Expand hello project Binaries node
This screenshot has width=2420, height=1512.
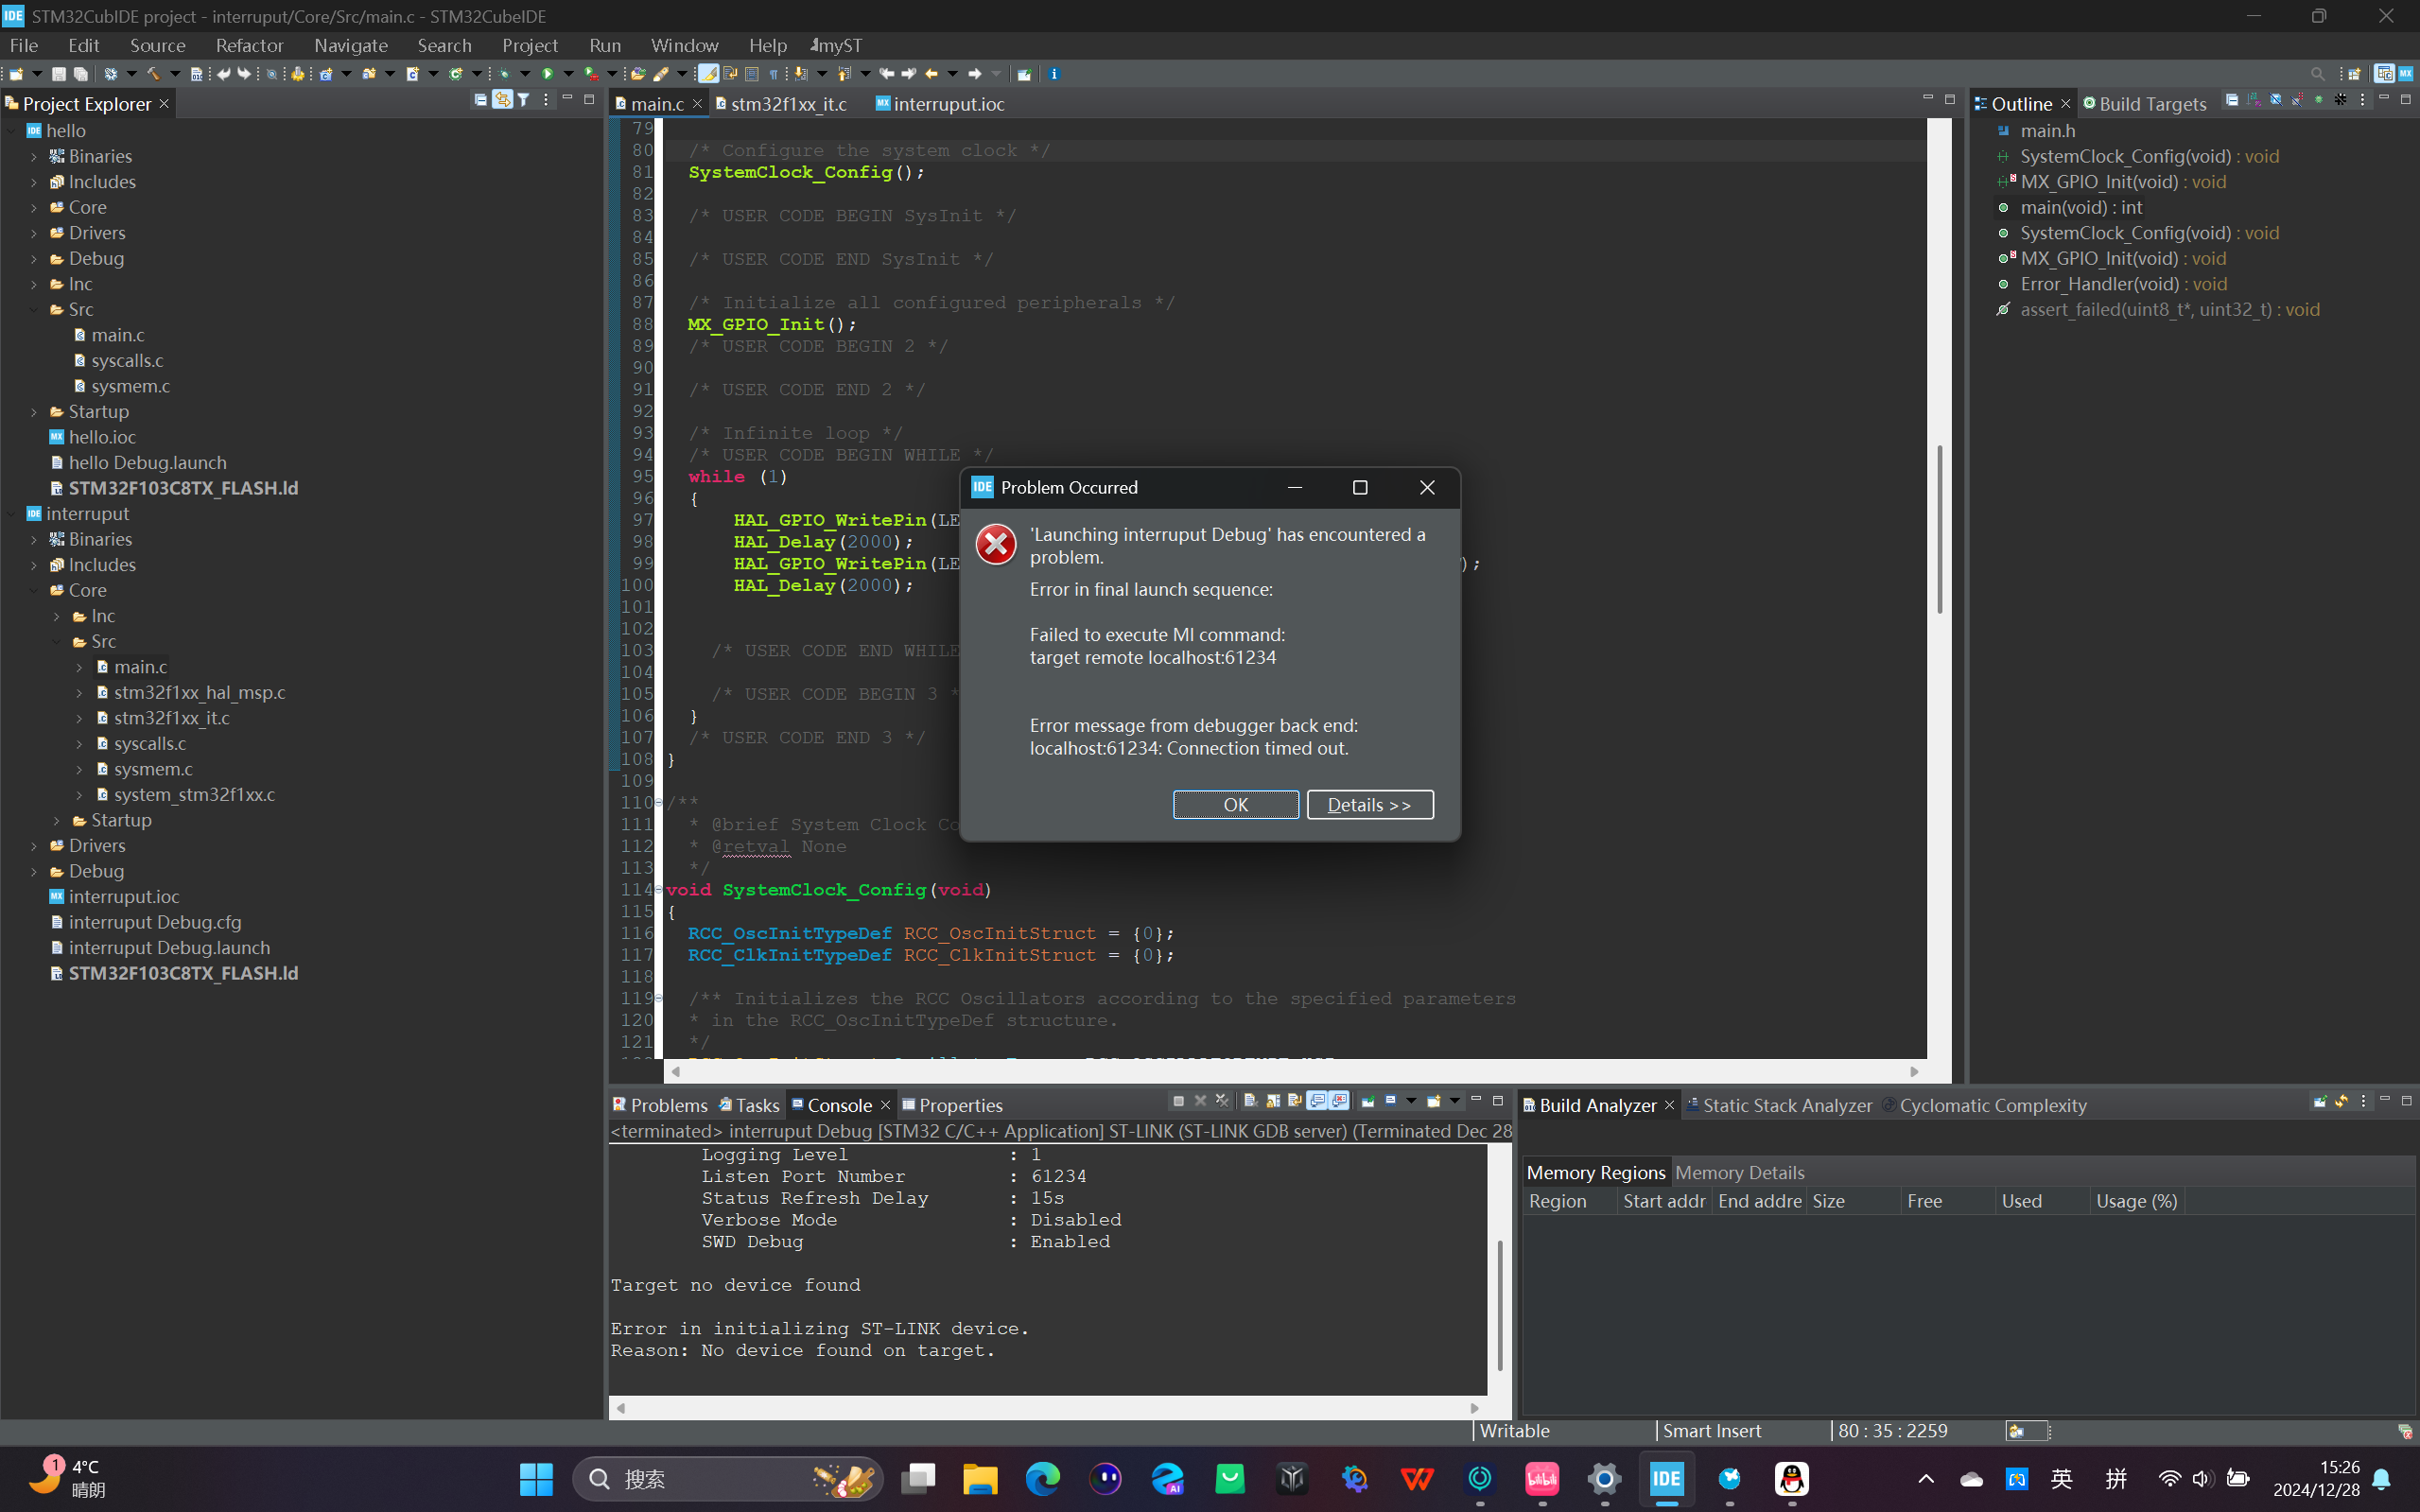(x=34, y=156)
